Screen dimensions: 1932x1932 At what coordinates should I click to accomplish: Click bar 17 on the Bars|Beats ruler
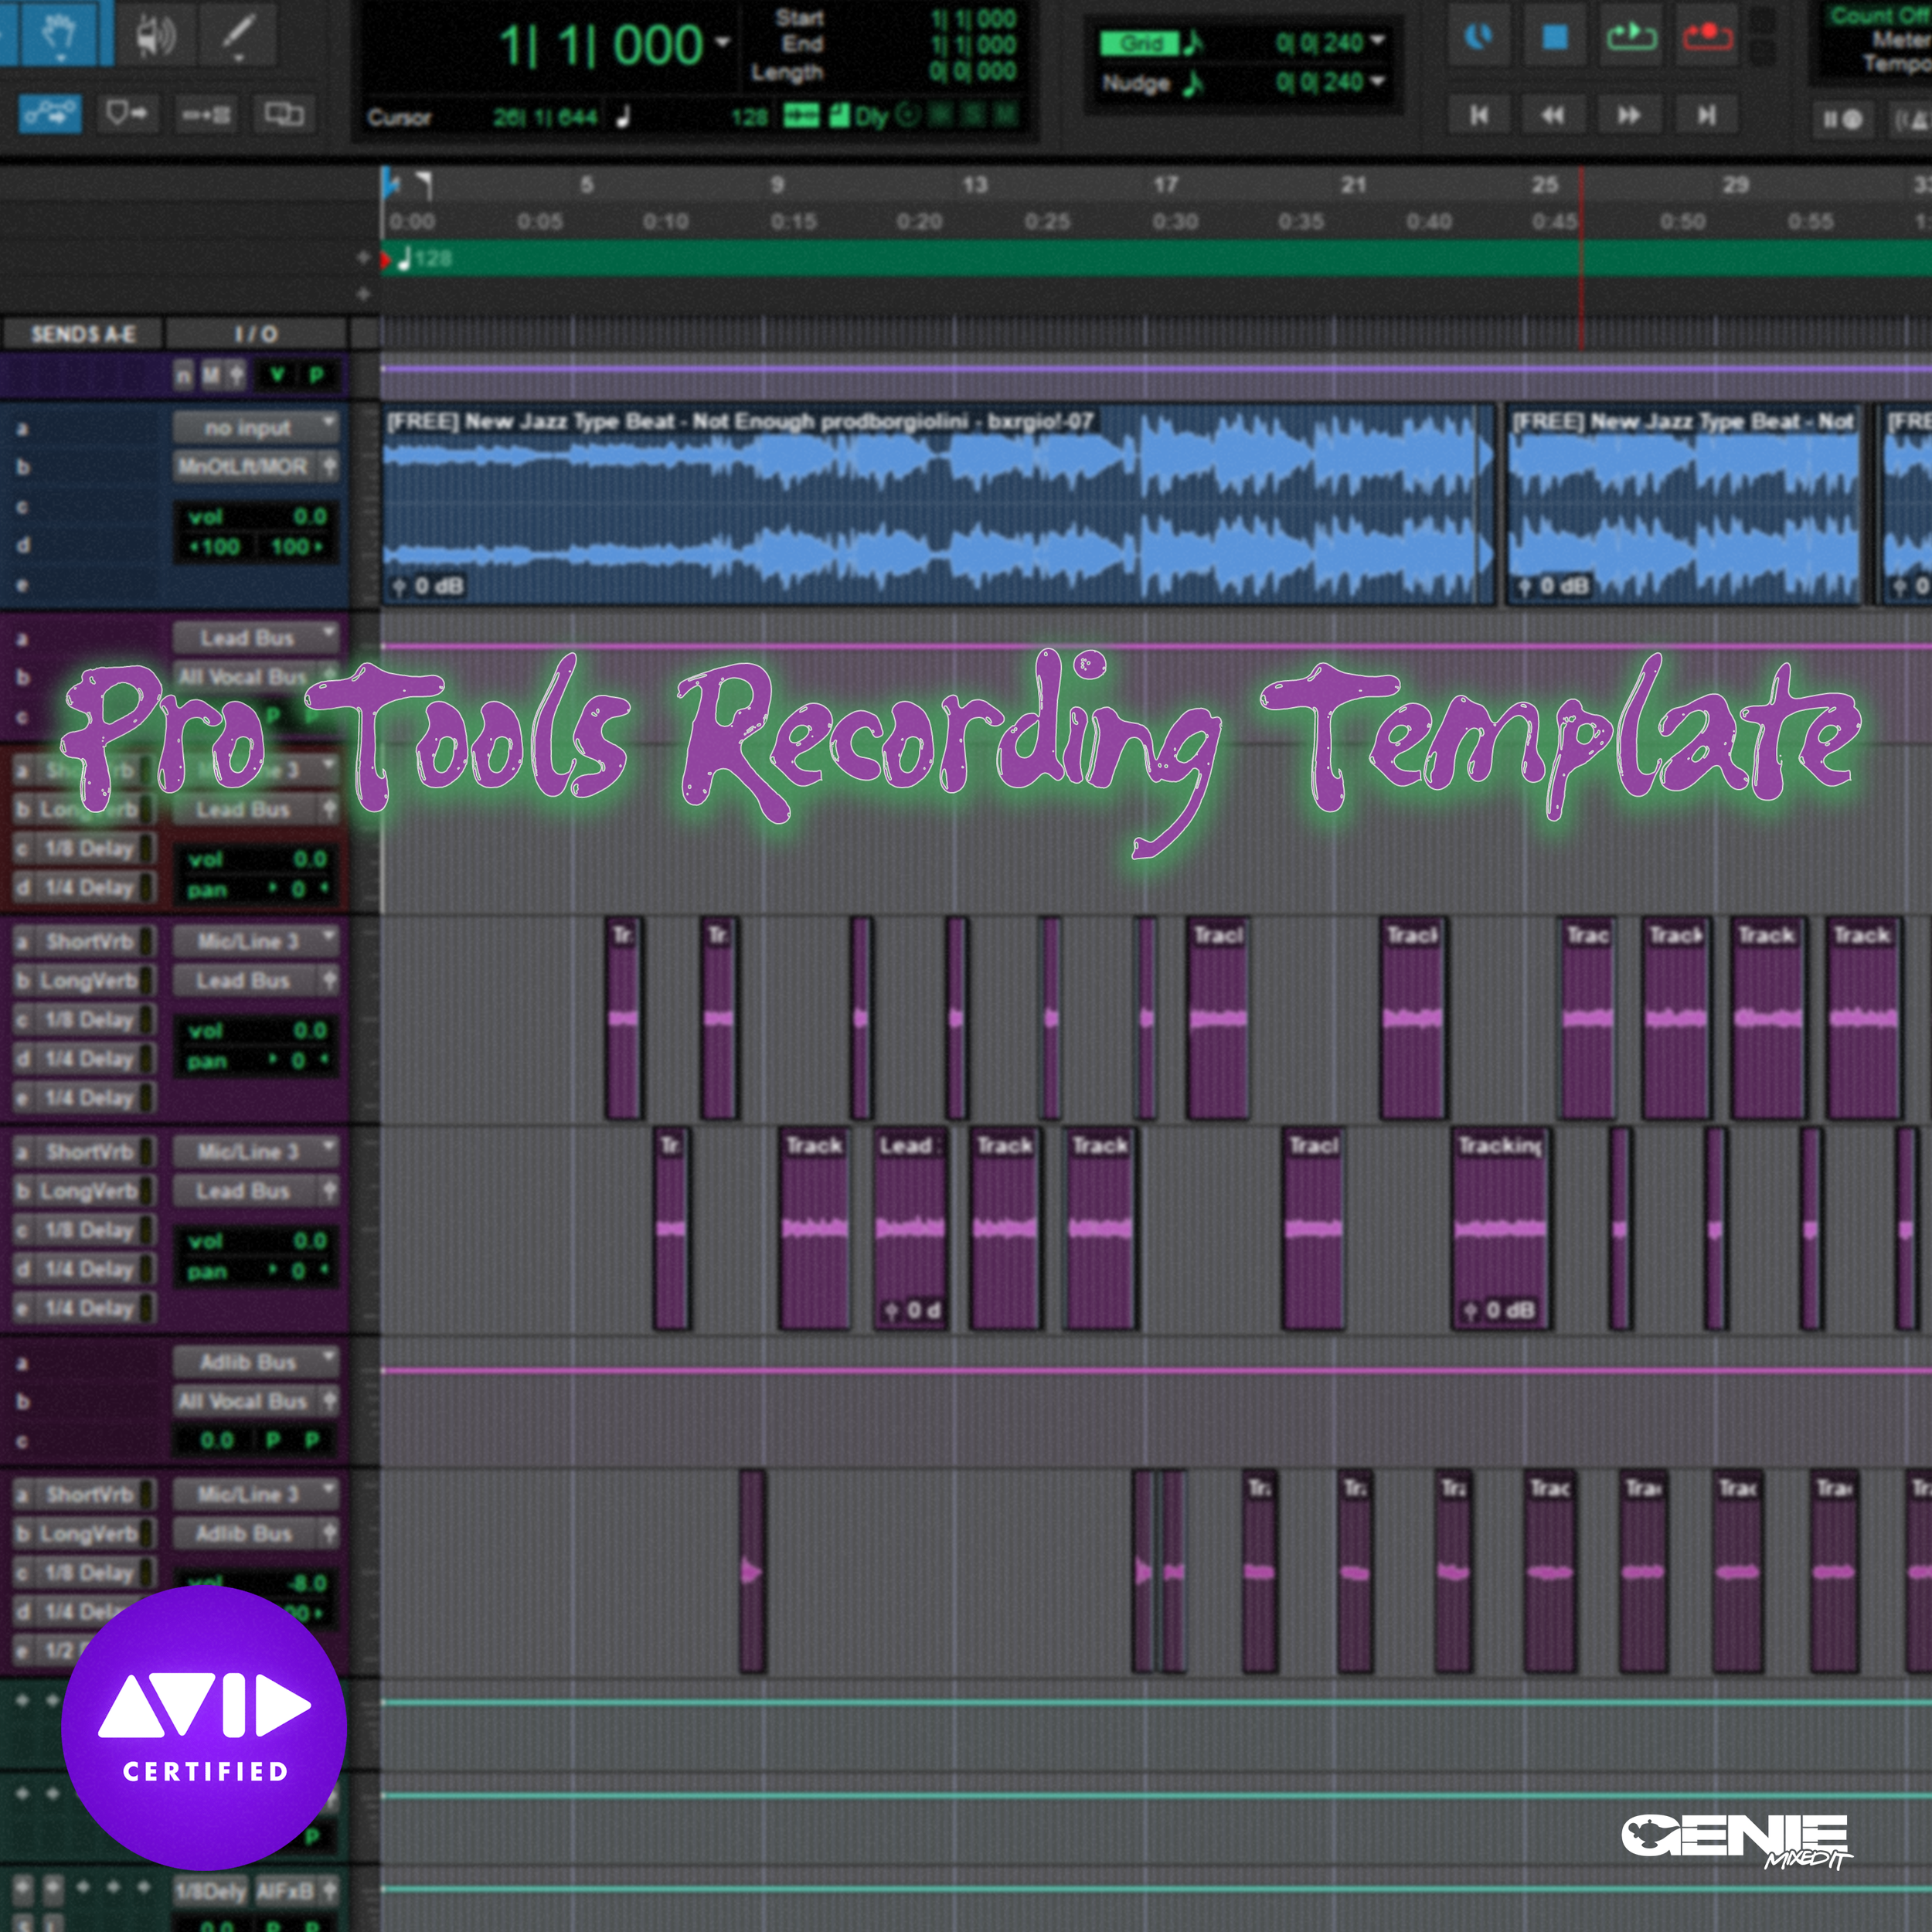1165,185
